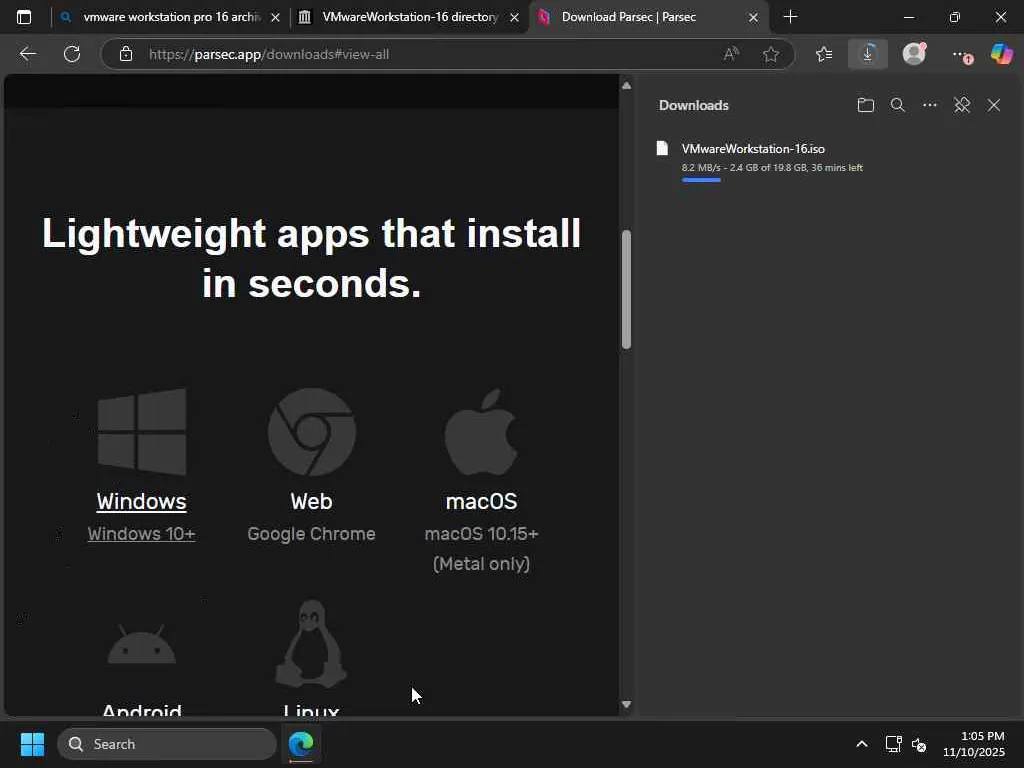Click the Web download label
Image resolution: width=1024 pixels, height=768 pixels.
click(x=312, y=502)
